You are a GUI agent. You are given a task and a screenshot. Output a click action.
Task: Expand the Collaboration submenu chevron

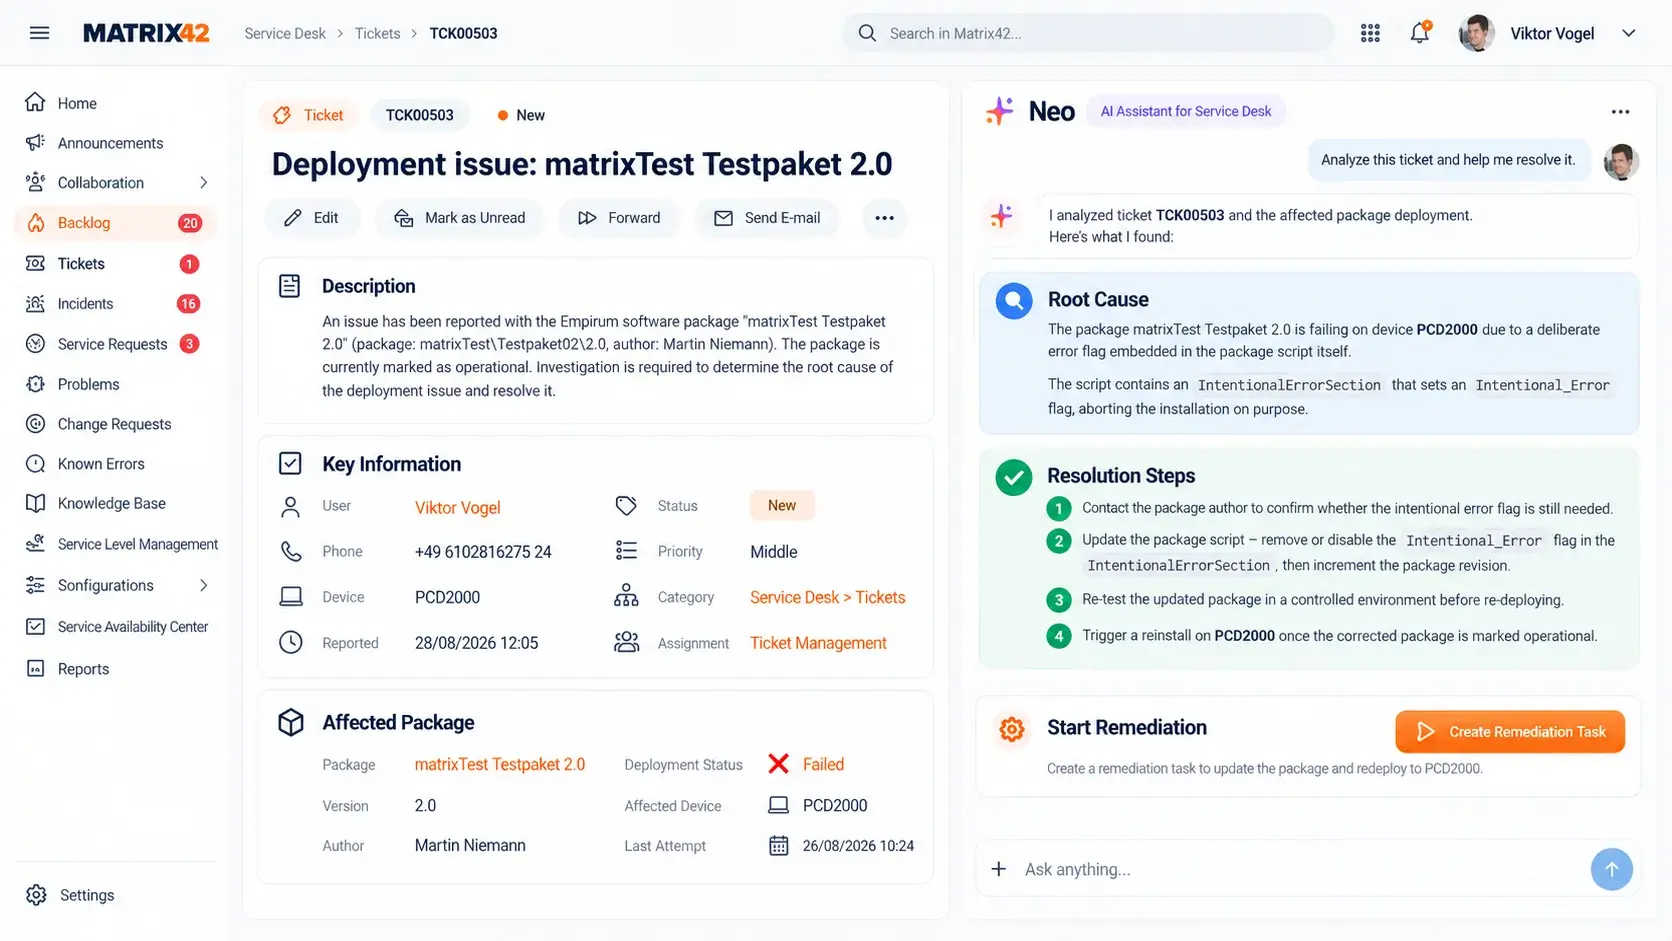[203, 183]
